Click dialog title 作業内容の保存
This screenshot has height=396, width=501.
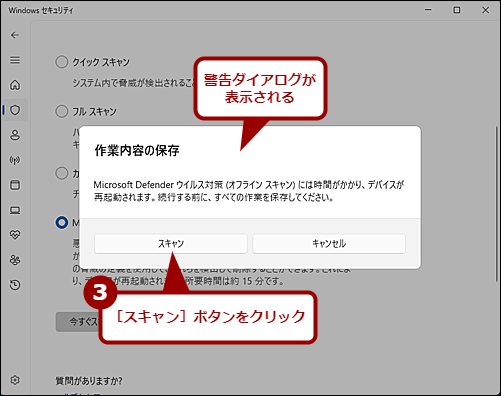coord(137,151)
